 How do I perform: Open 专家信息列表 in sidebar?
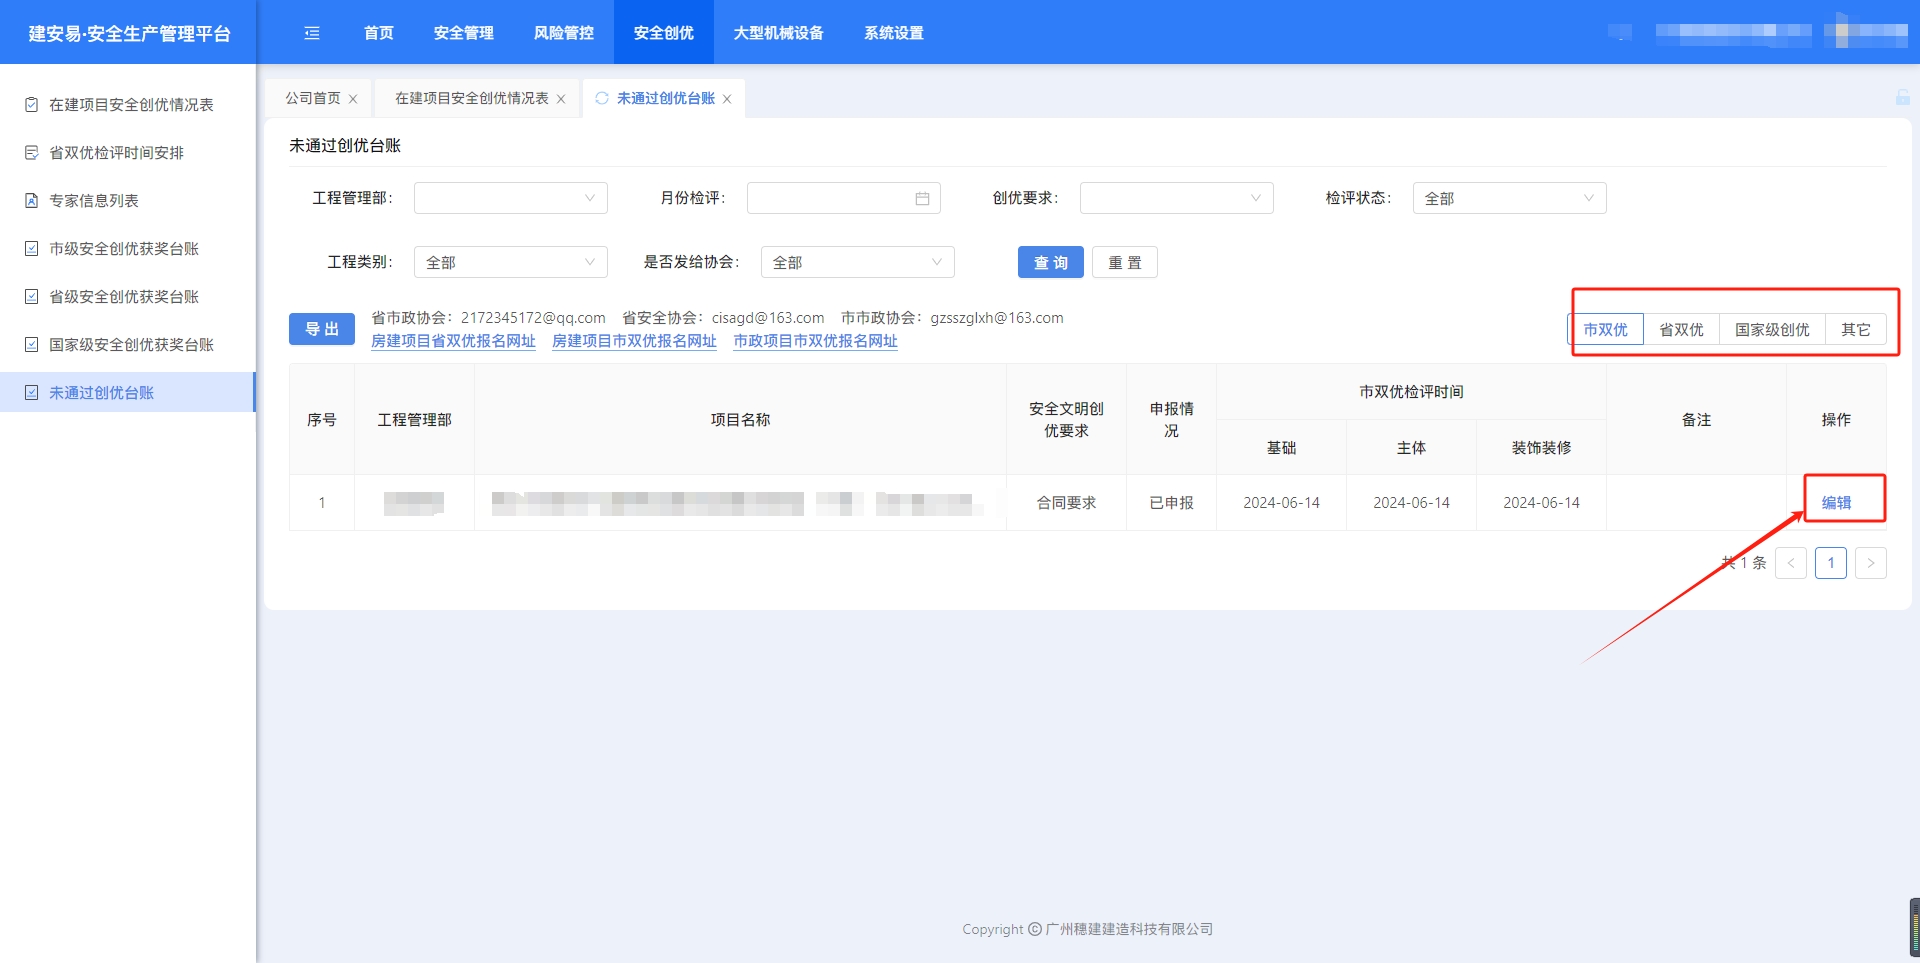tap(94, 200)
